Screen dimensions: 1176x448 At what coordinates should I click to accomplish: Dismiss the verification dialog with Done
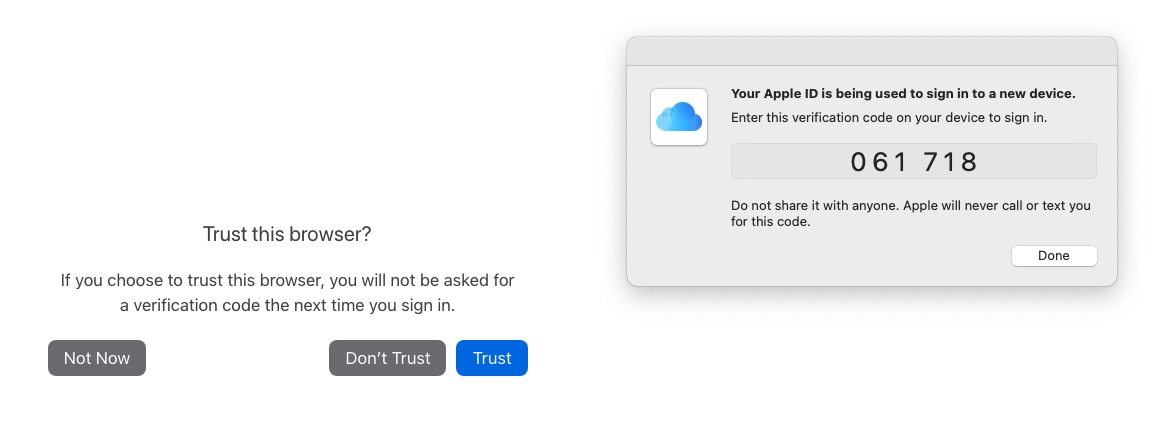[x=1053, y=256]
